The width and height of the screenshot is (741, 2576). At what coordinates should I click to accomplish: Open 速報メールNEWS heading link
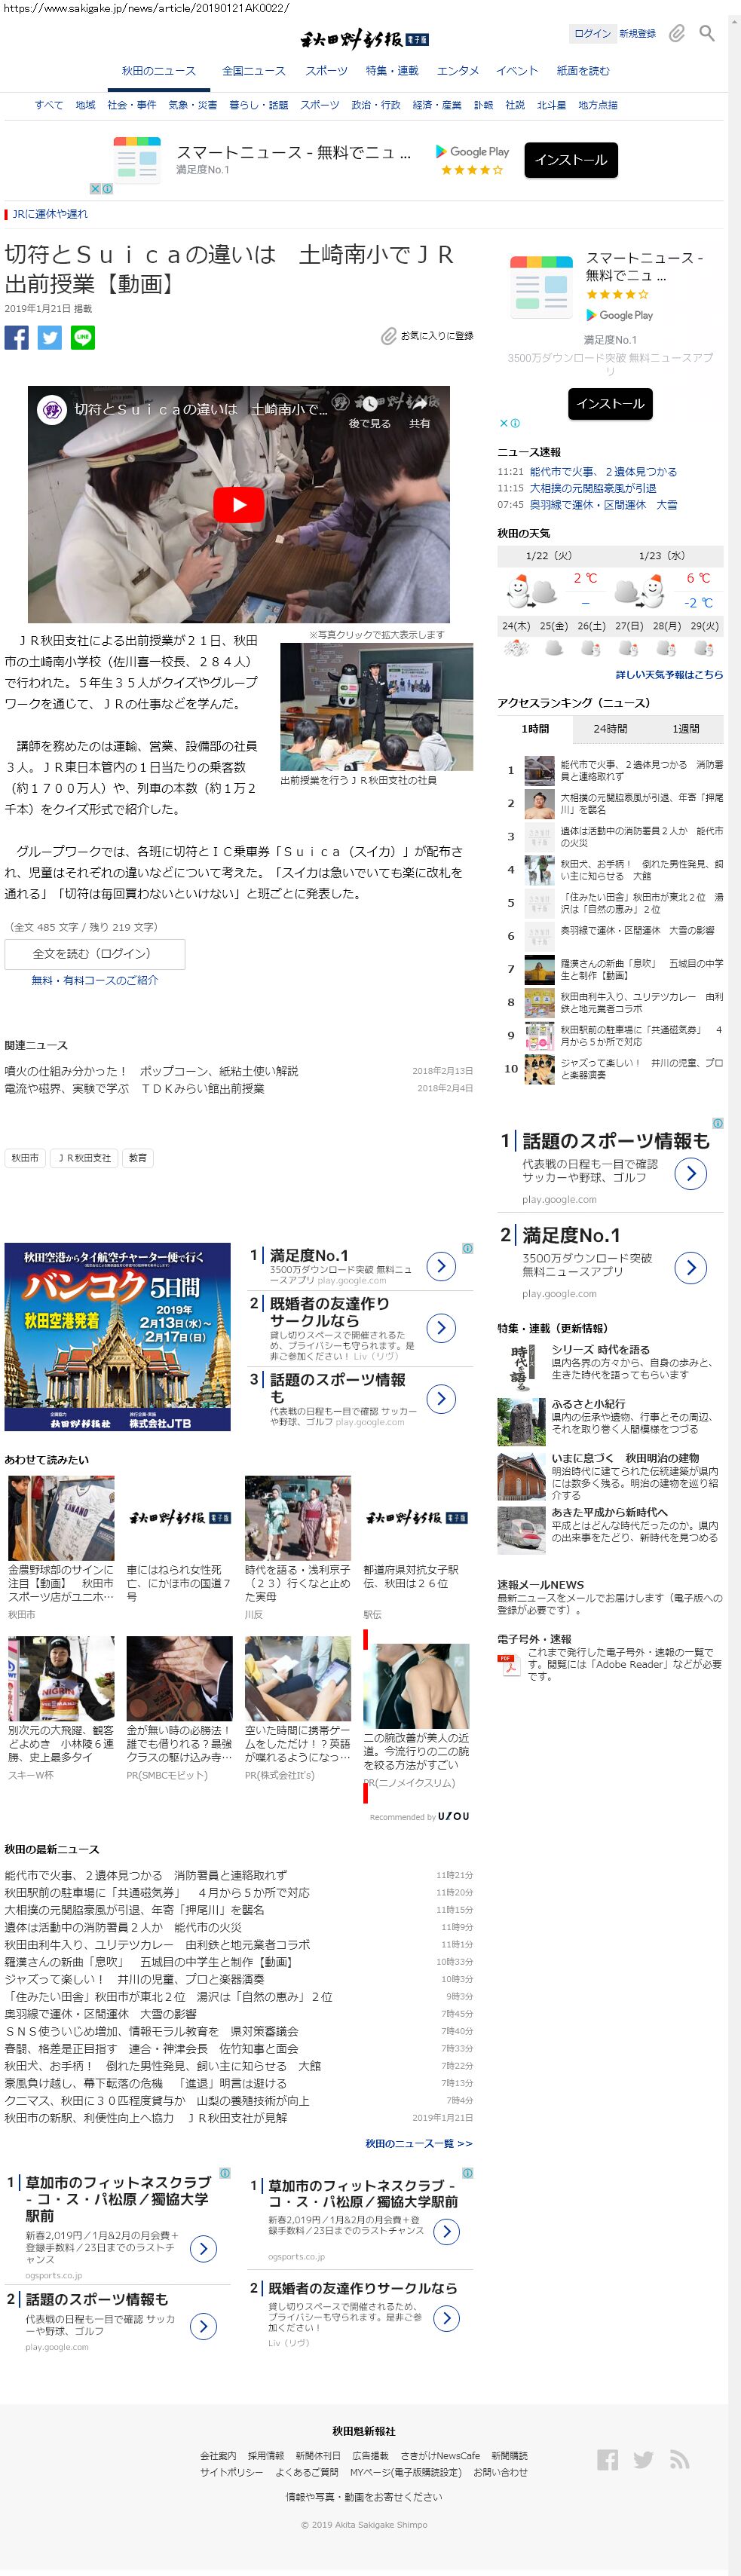pyautogui.click(x=540, y=1584)
